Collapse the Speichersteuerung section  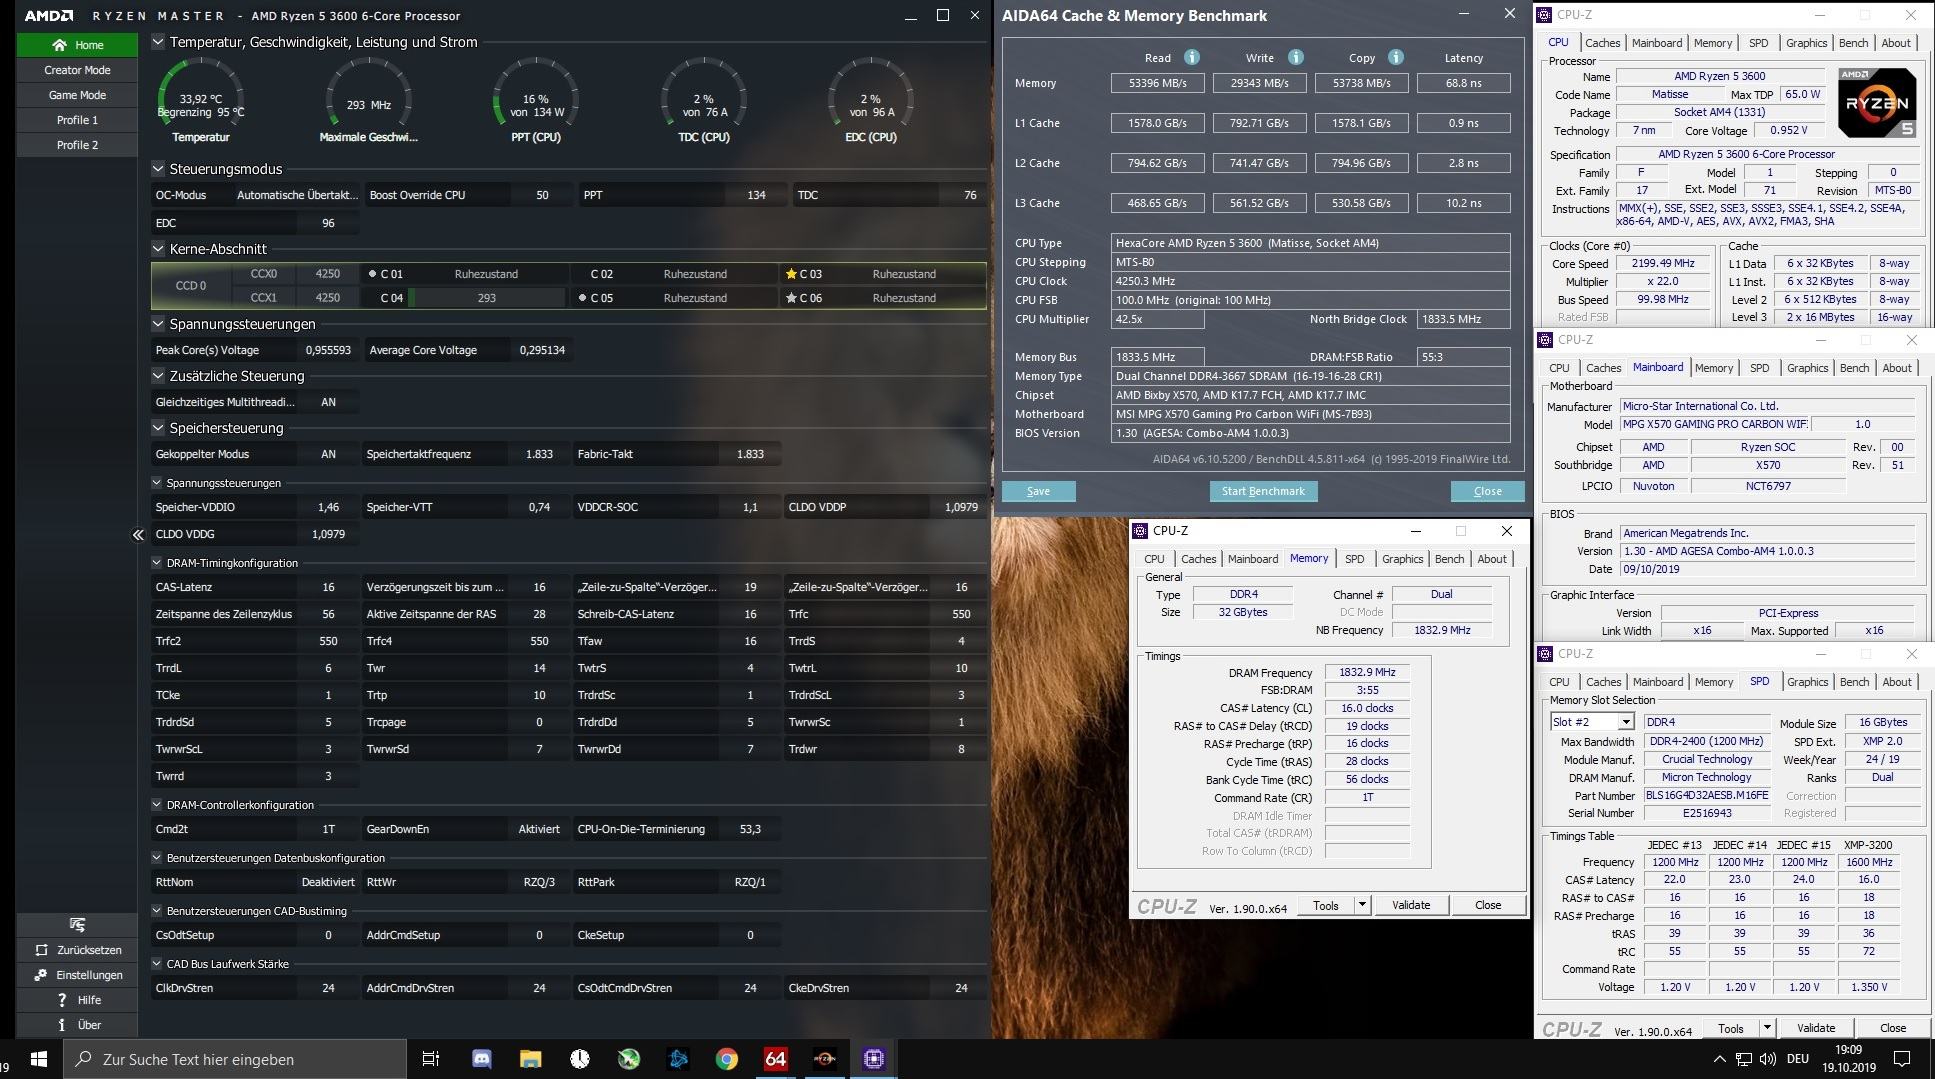pos(158,428)
